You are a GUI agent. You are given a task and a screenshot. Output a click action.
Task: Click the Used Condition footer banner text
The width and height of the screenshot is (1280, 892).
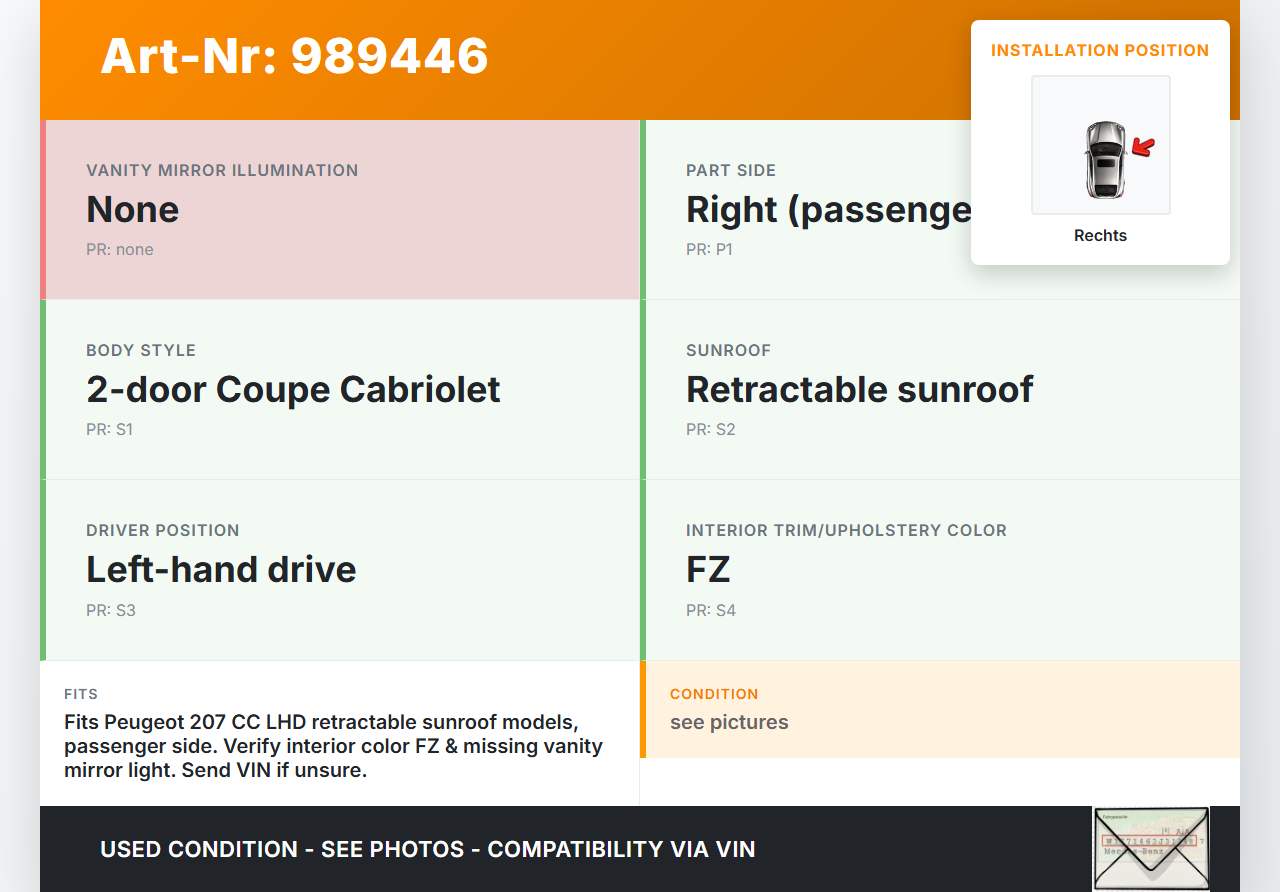tap(427, 849)
